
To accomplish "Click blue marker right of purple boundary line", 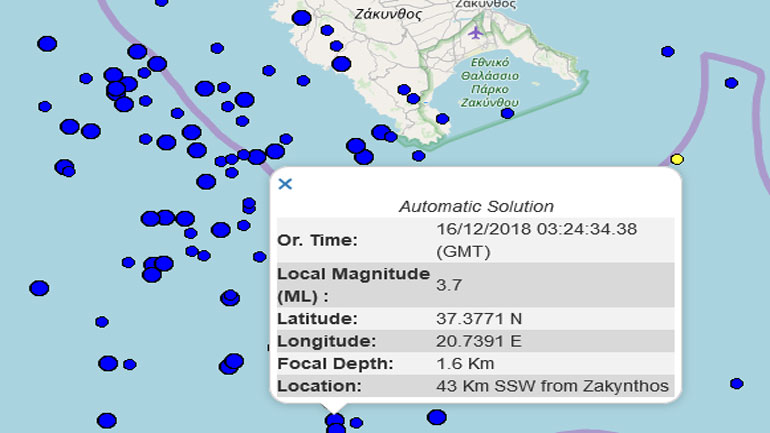I will click(731, 83).
